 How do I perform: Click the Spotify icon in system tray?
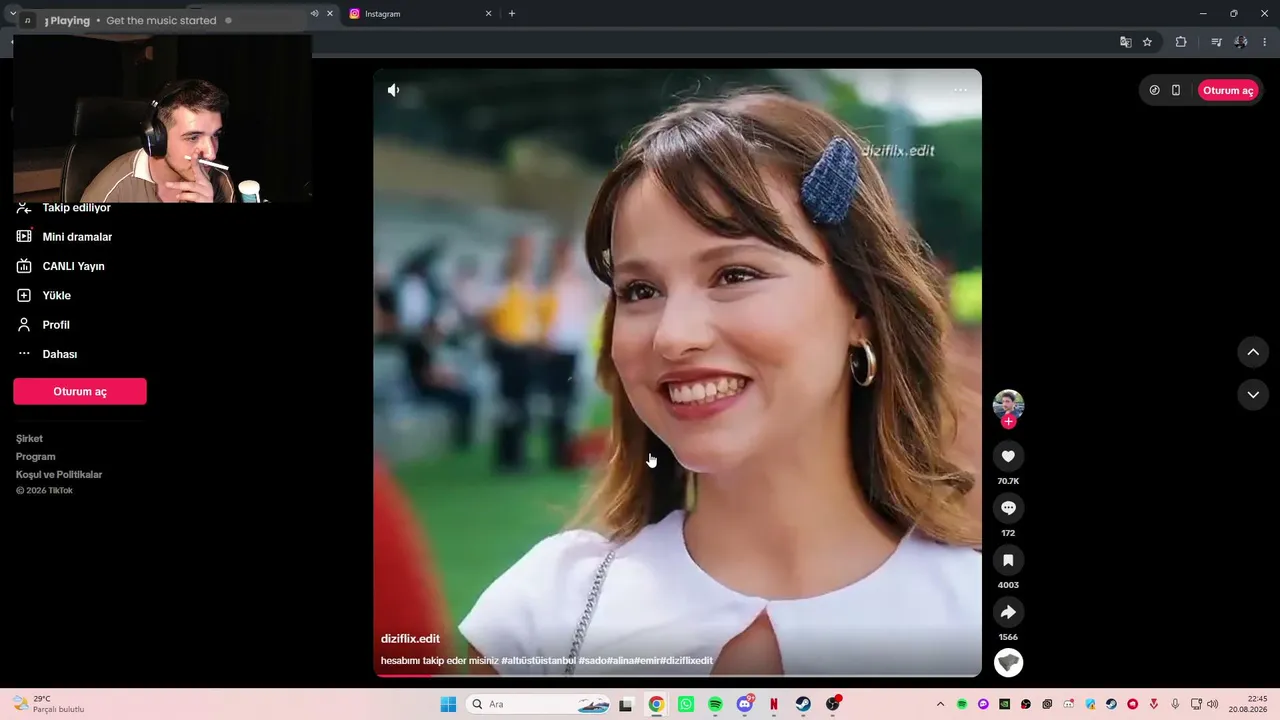pos(962,704)
